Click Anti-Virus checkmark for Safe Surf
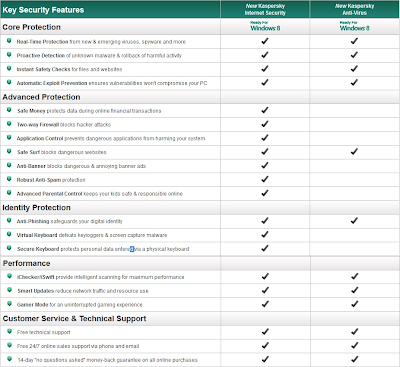Viewport: 400px width, 367px height. (354, 152)
